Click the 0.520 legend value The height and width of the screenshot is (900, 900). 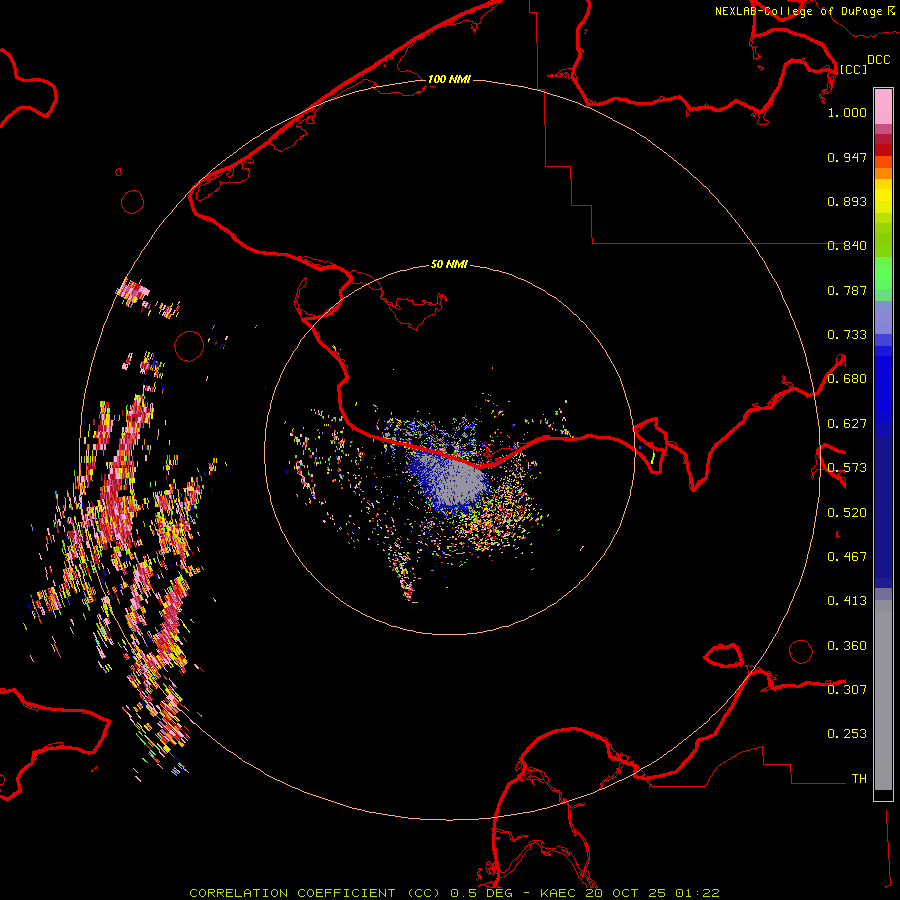point(847,513)
